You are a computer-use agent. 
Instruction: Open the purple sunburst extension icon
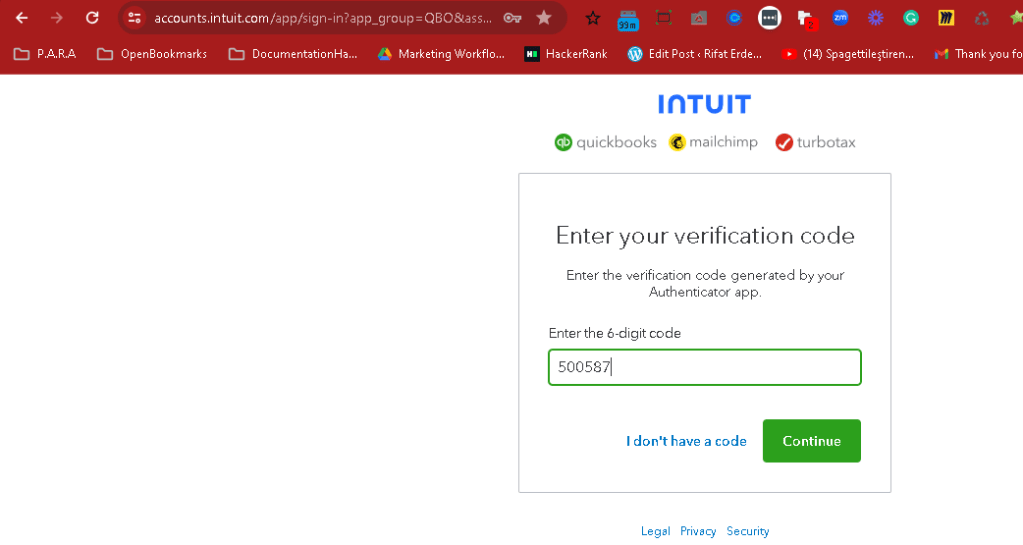tap(876, 18)
